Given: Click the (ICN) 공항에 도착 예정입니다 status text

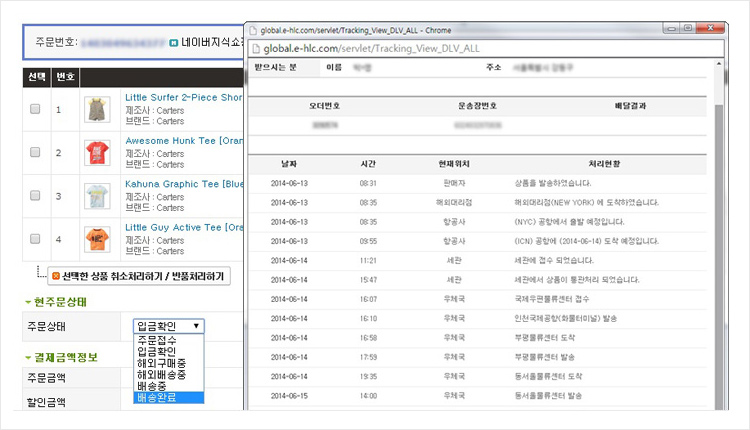Looking at the screenshot, I should pyautogui.click(x=586, y=241).
